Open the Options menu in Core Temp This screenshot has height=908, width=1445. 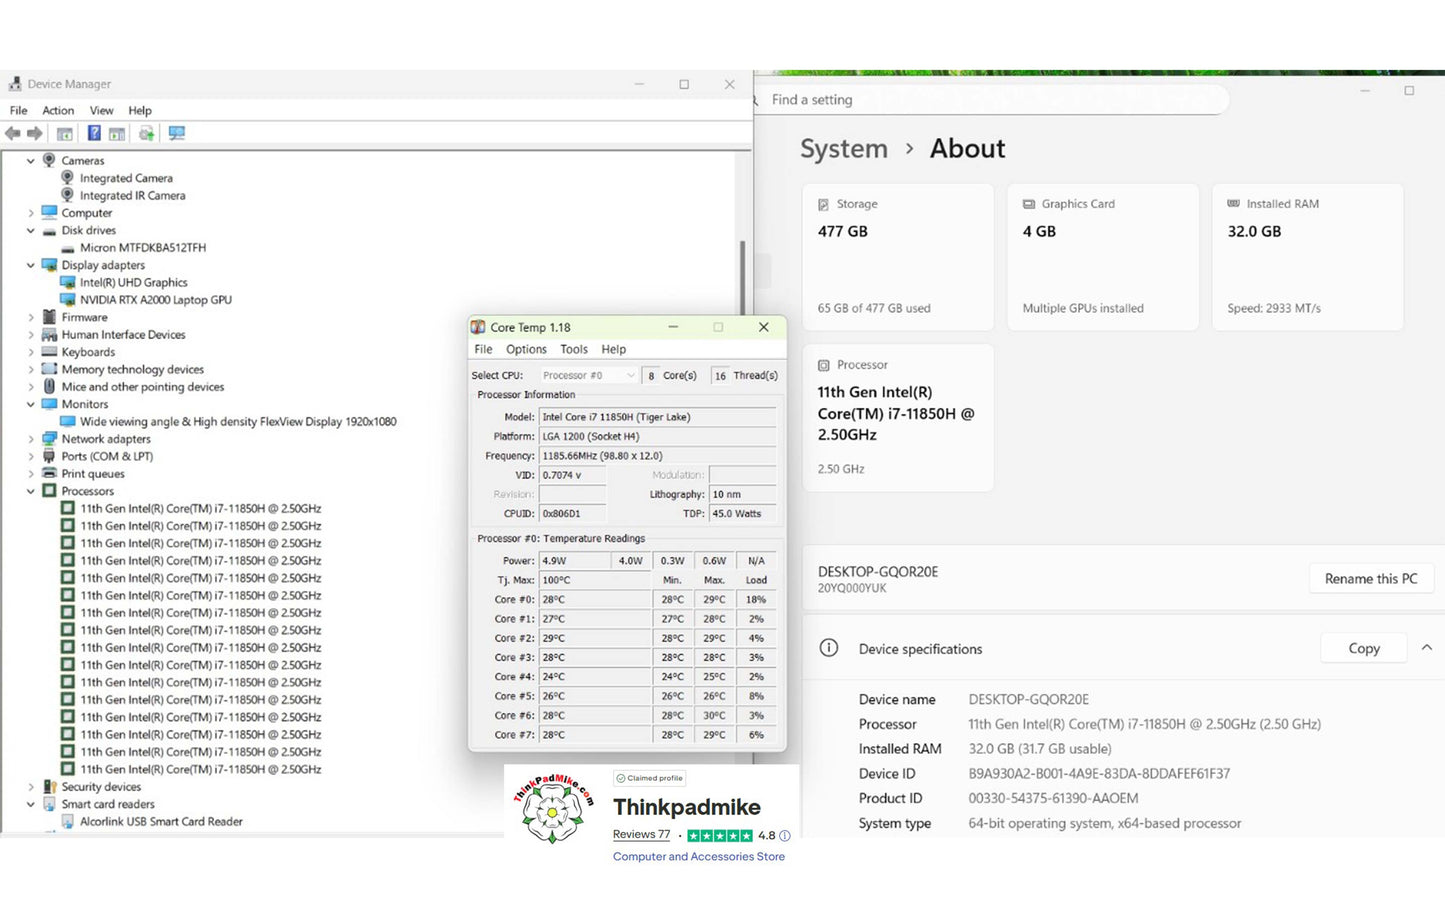tap(526, 350)
